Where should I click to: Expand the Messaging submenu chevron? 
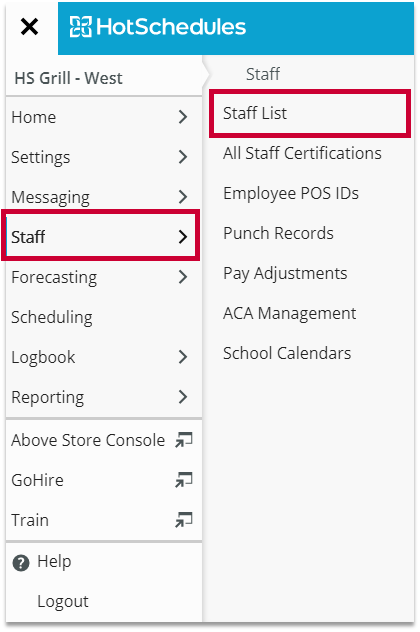click(x=183, y=197)
